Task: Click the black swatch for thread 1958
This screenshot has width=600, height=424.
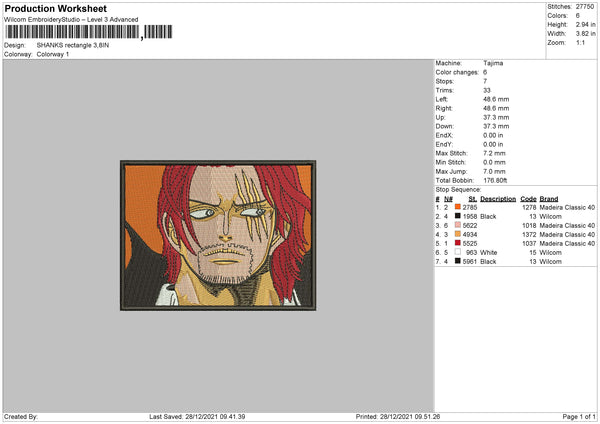Action: pos(457,216)
